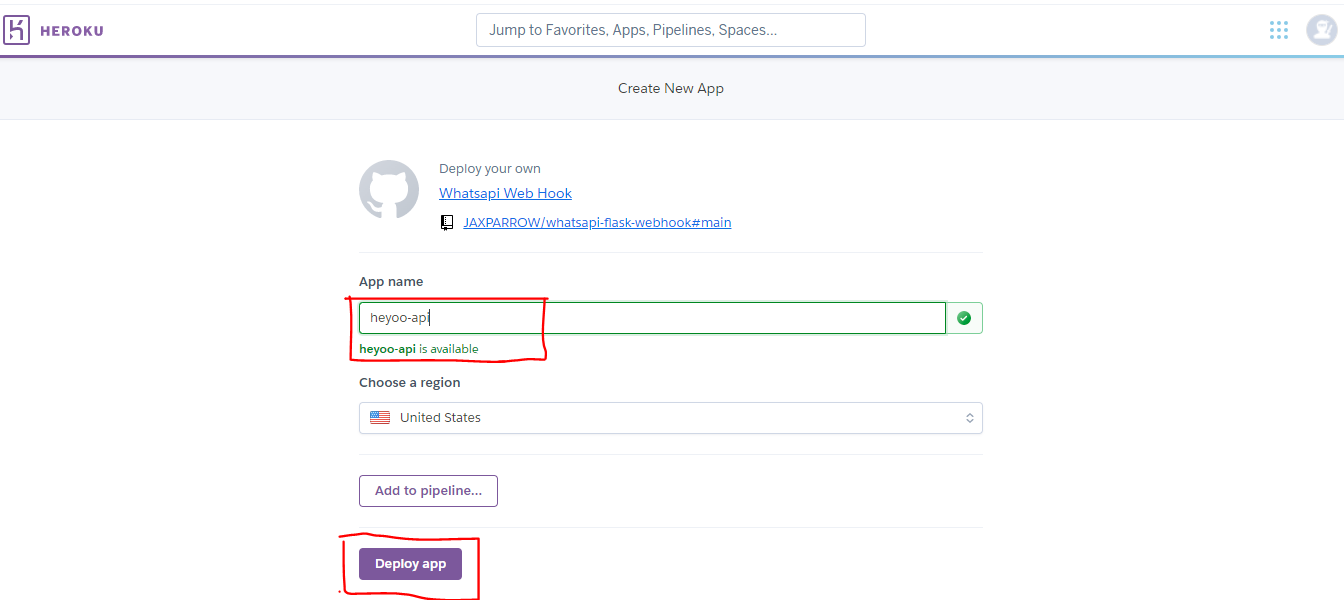Click the Add to pipeline button
The height and width of the screenshot is (600, 1344).
pos(428,491)
